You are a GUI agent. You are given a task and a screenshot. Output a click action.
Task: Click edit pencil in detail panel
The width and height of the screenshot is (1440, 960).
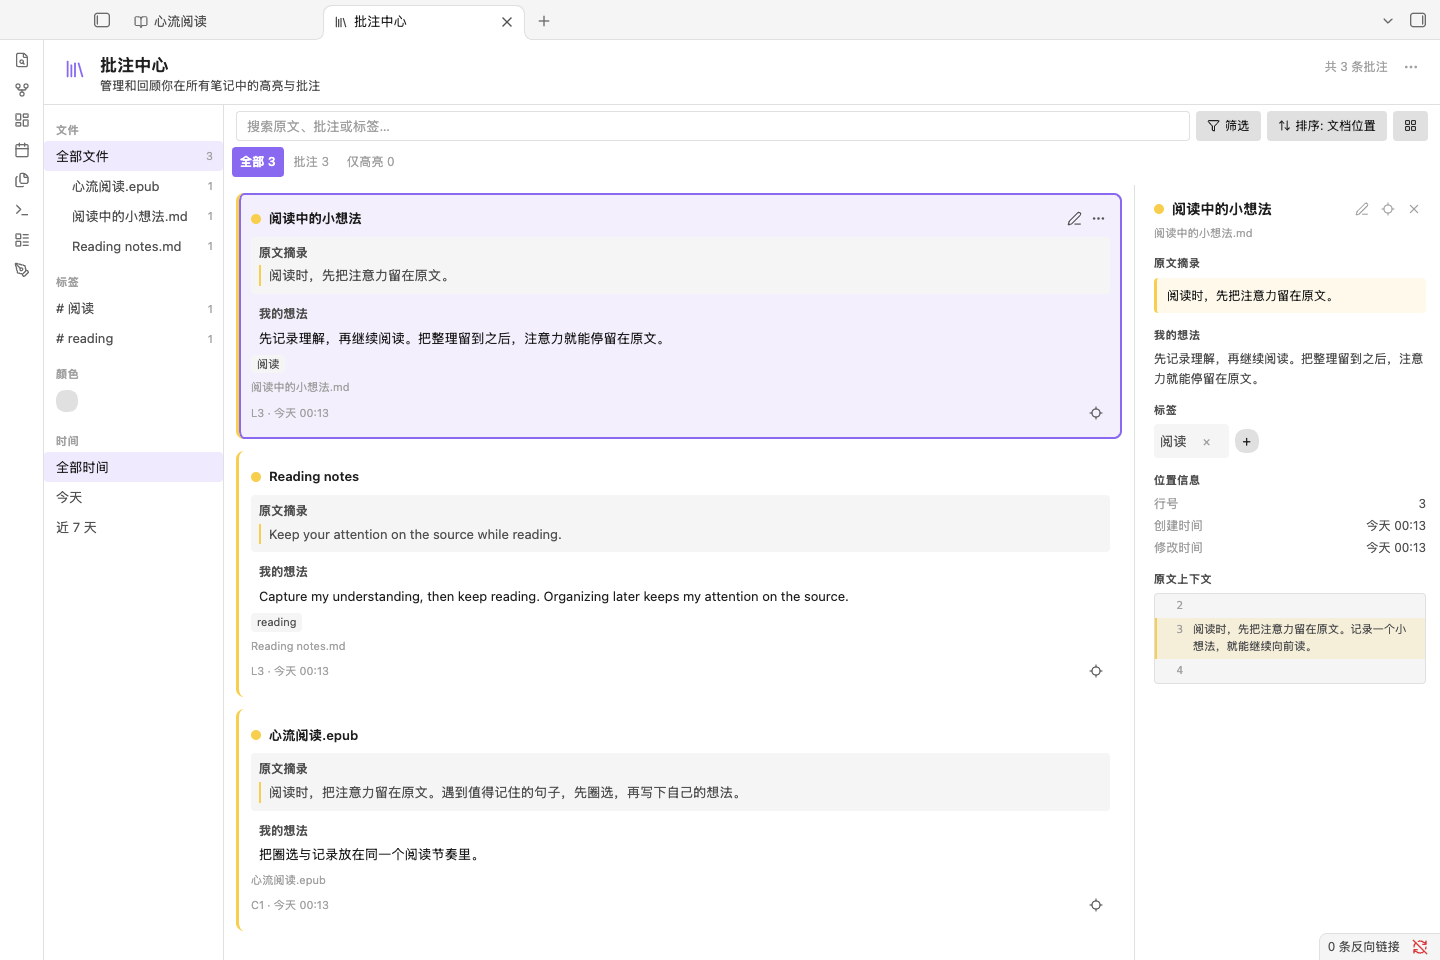[1362, 209]
